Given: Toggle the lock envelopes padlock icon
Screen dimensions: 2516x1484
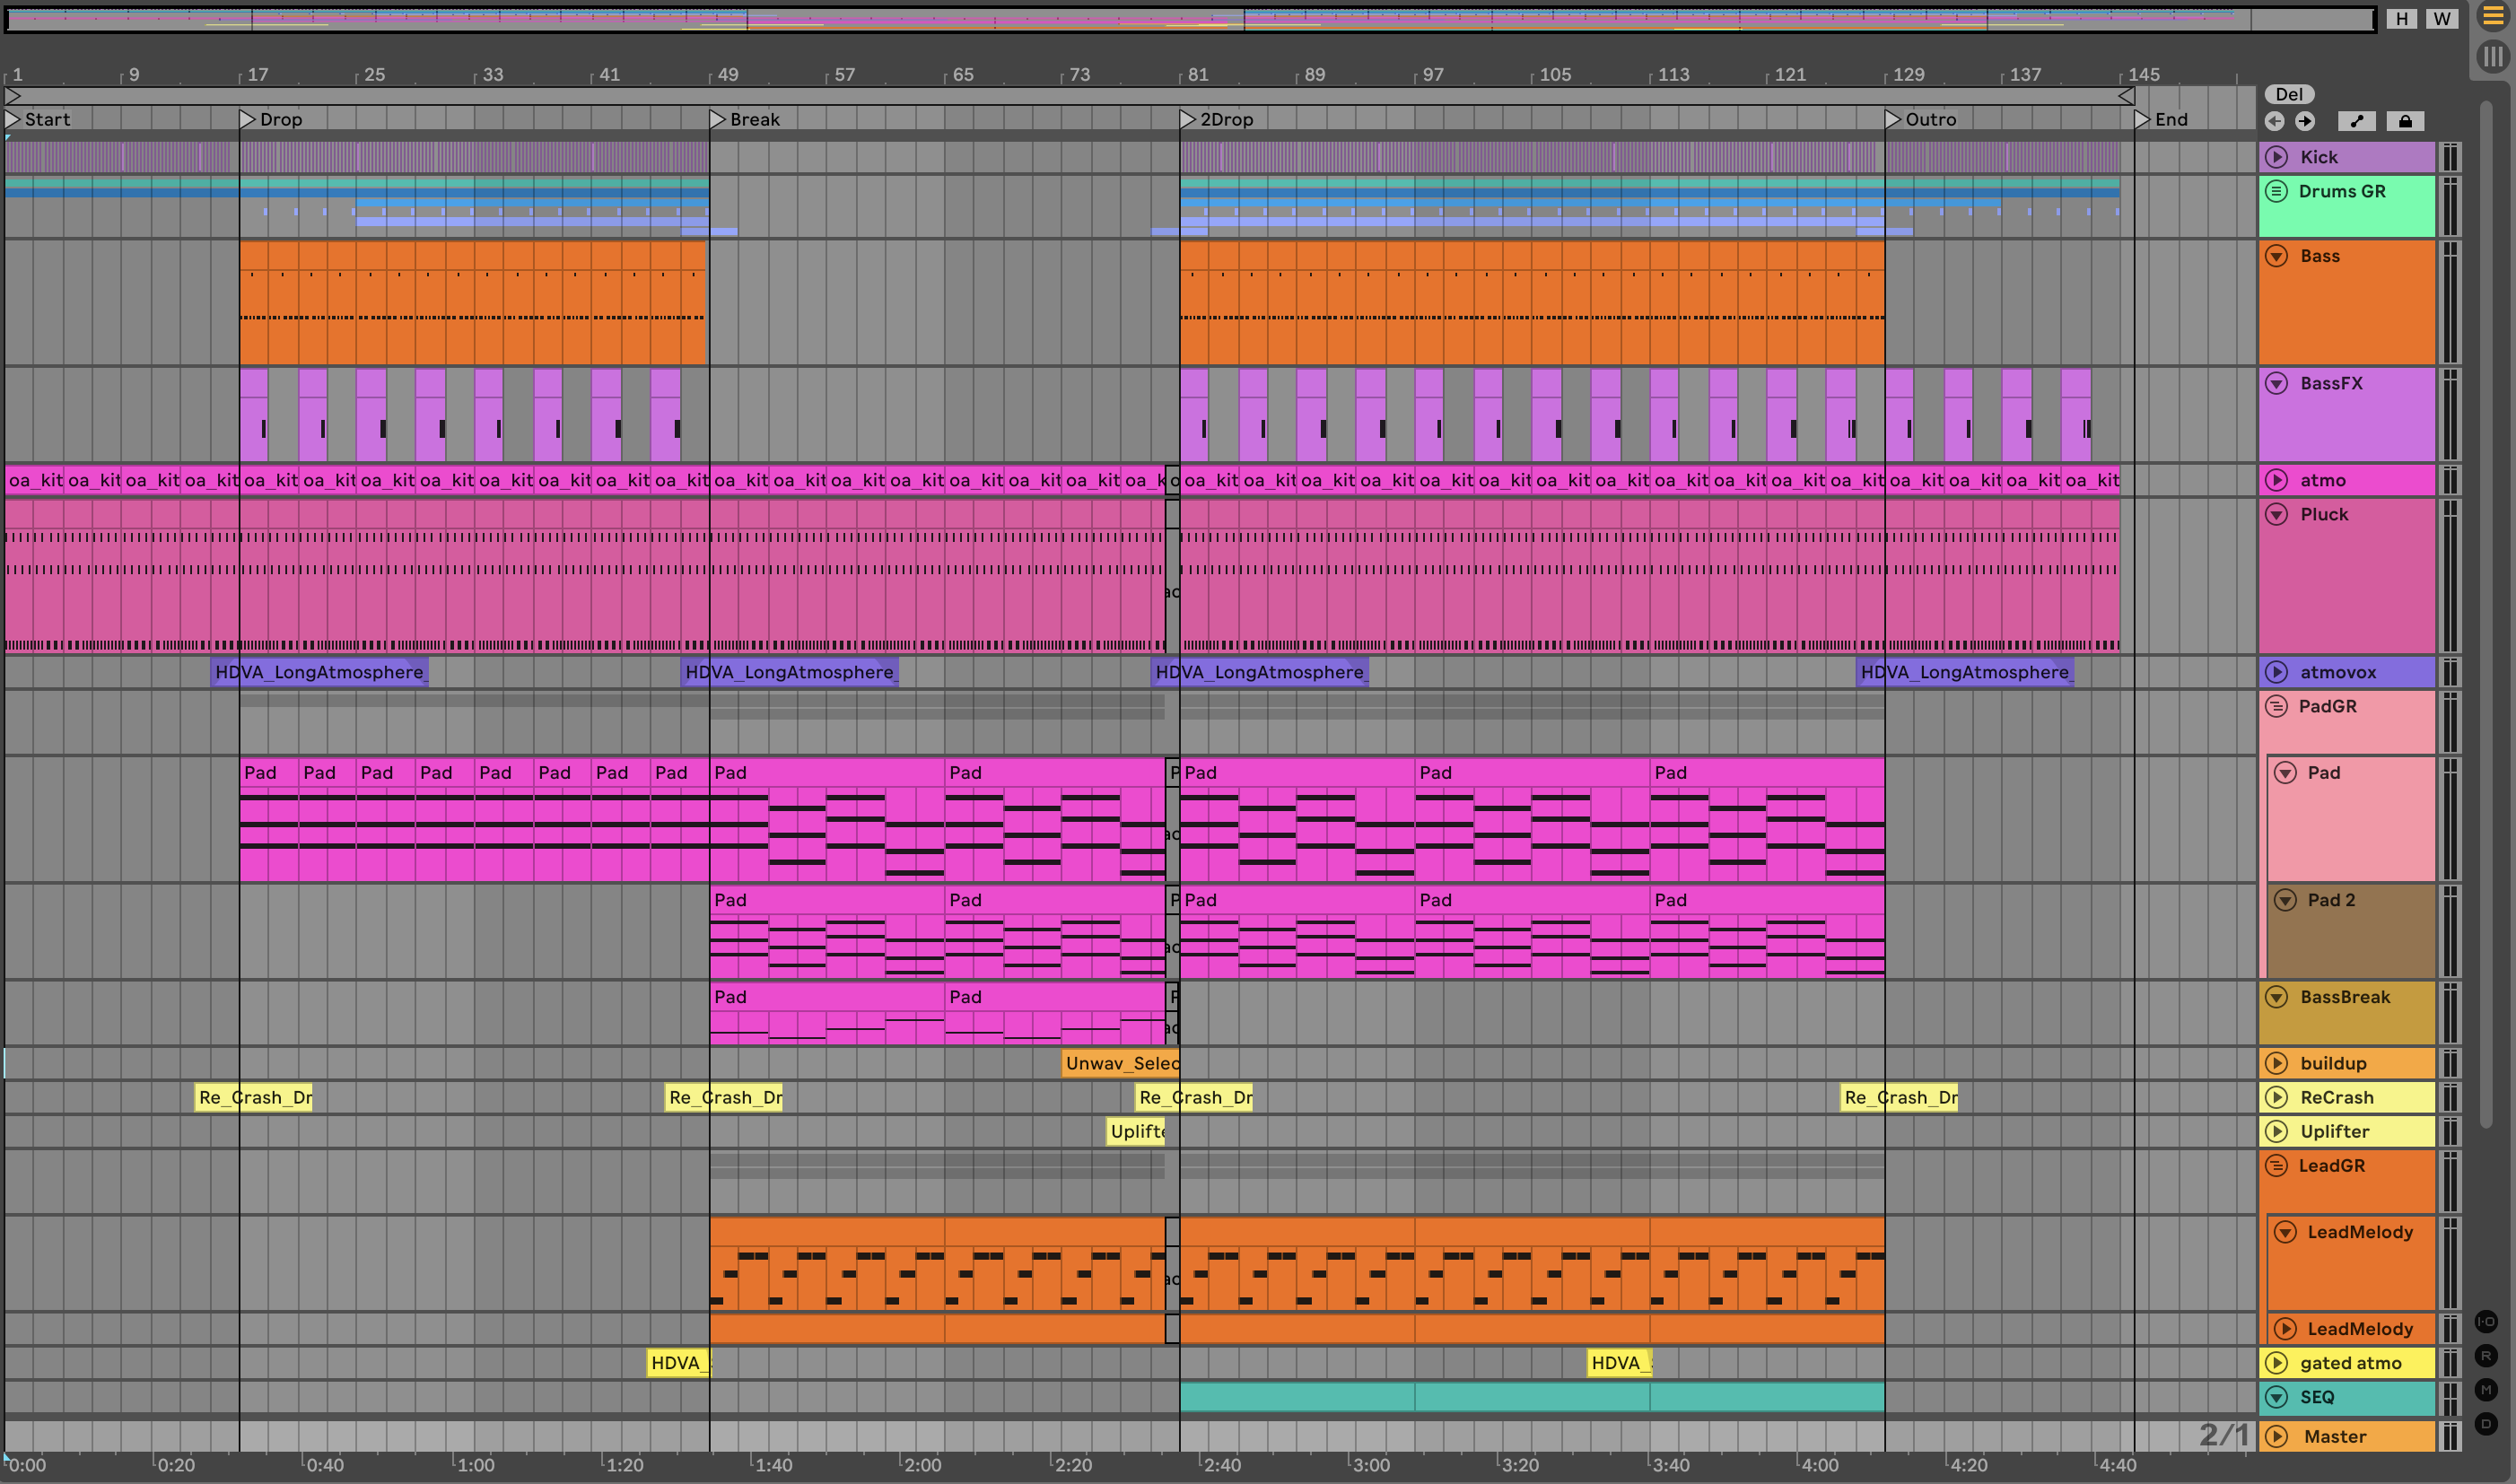Looking at the screenshot, I should 2405,121.
